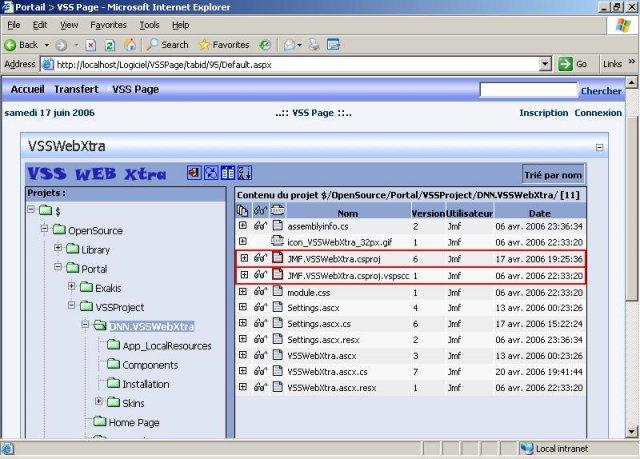The width and height of the screenshot is (640, 459).
Task: Open the Tools menu
Action: coord(150,24)
